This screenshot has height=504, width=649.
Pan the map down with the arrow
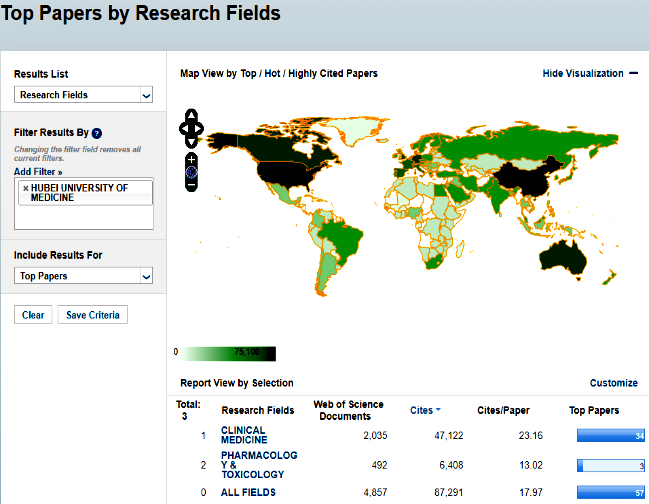tap(191, 143)
